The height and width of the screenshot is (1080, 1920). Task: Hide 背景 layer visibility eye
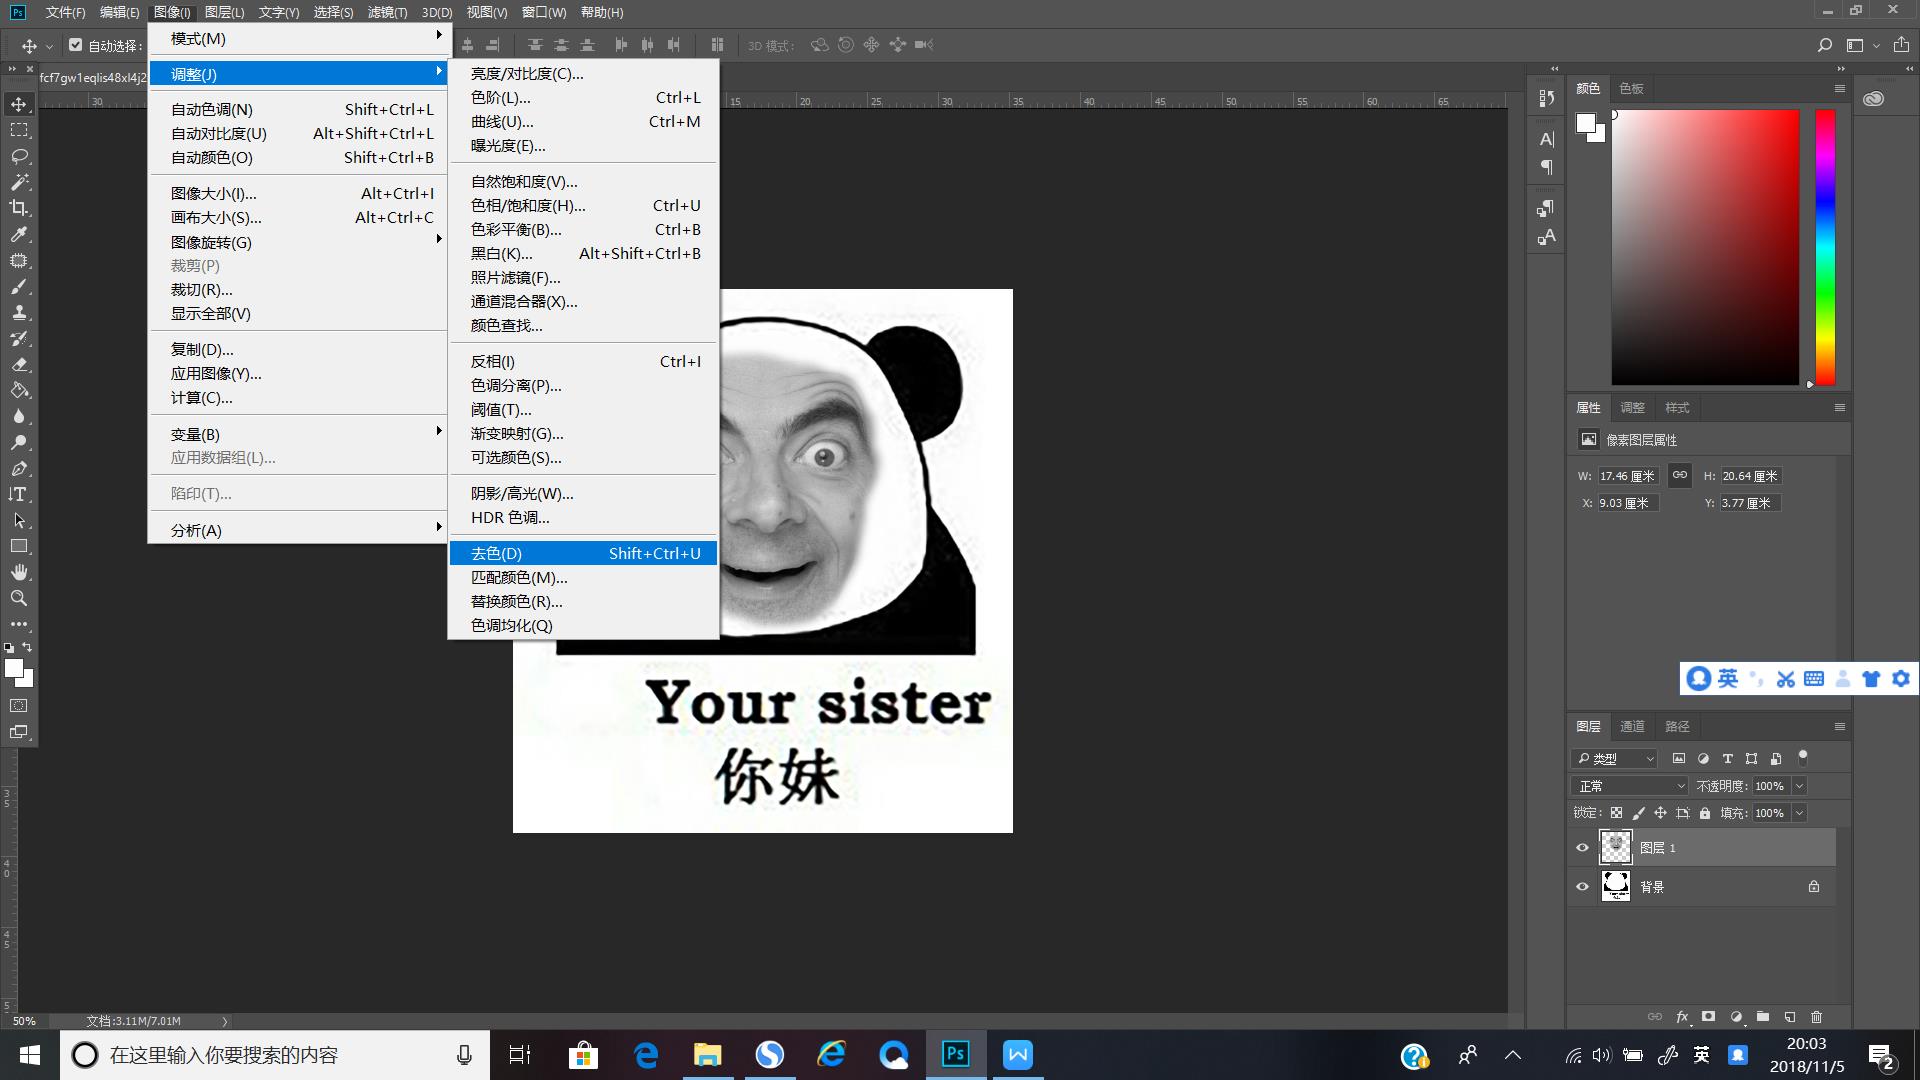[1582, 887]
